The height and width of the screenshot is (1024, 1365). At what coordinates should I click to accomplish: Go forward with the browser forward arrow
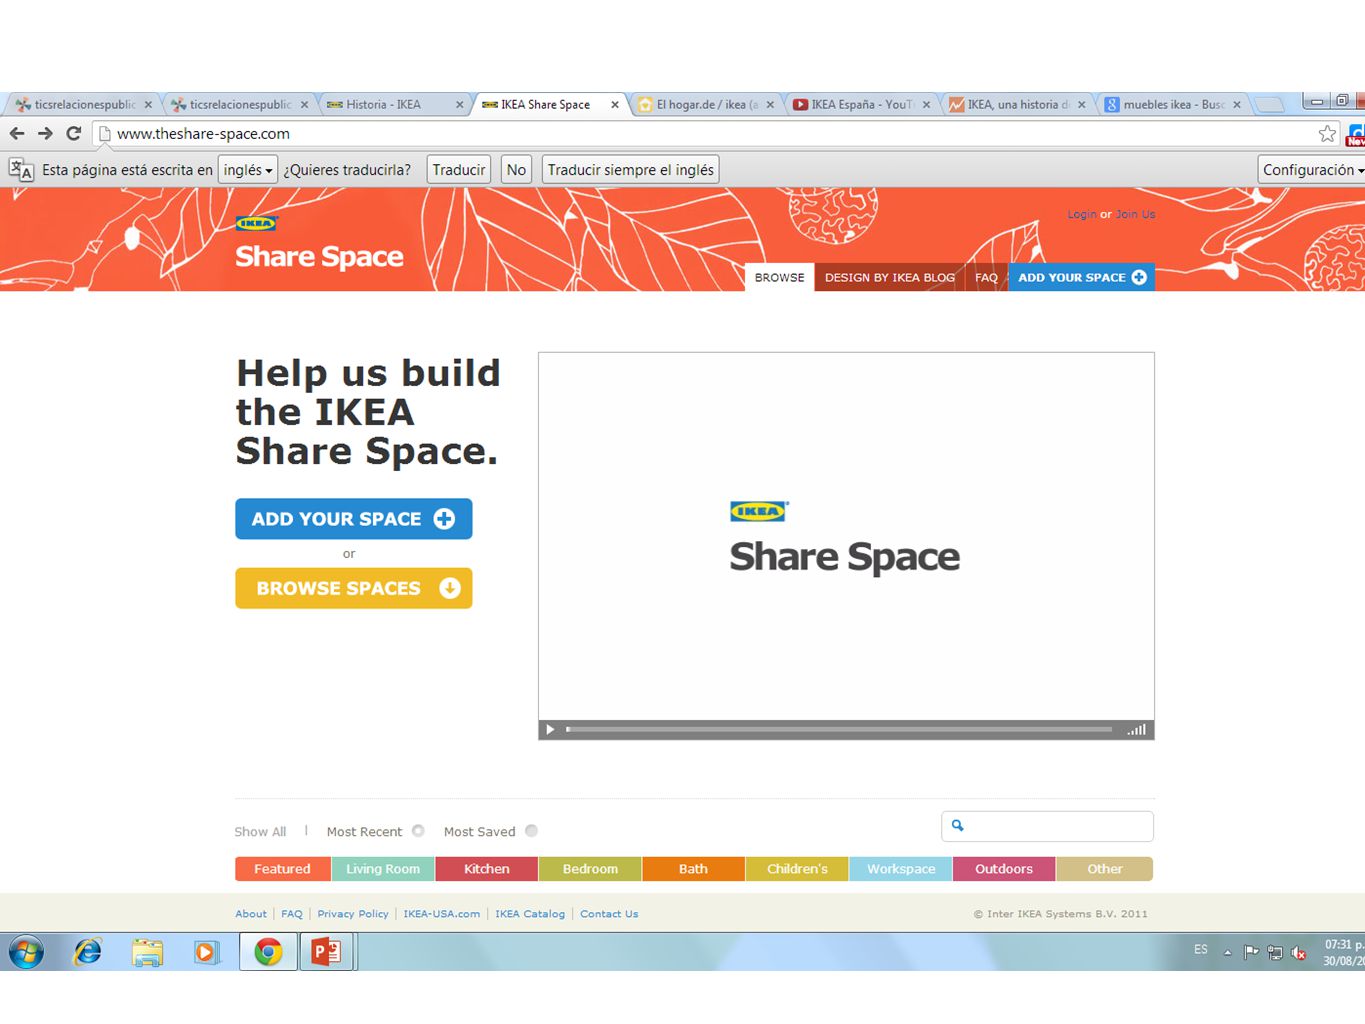(x=45, y=133)
